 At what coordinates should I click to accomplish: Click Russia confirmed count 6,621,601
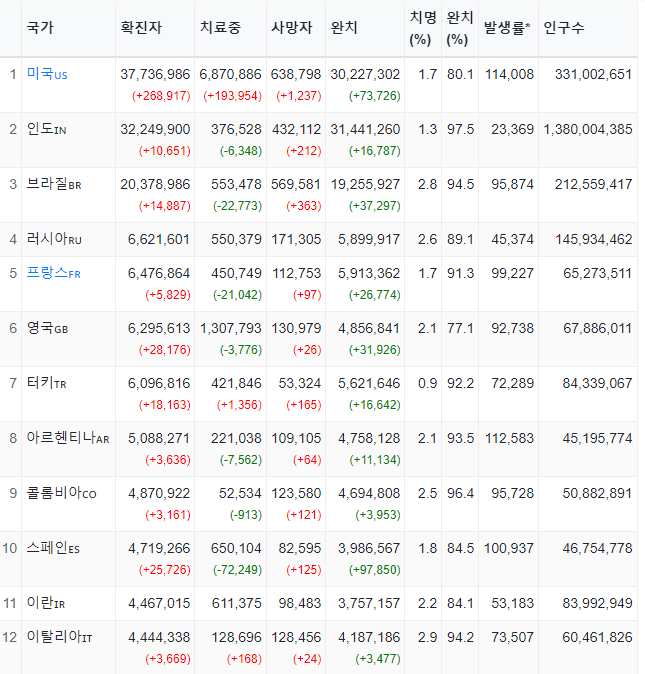click(159, 239)
